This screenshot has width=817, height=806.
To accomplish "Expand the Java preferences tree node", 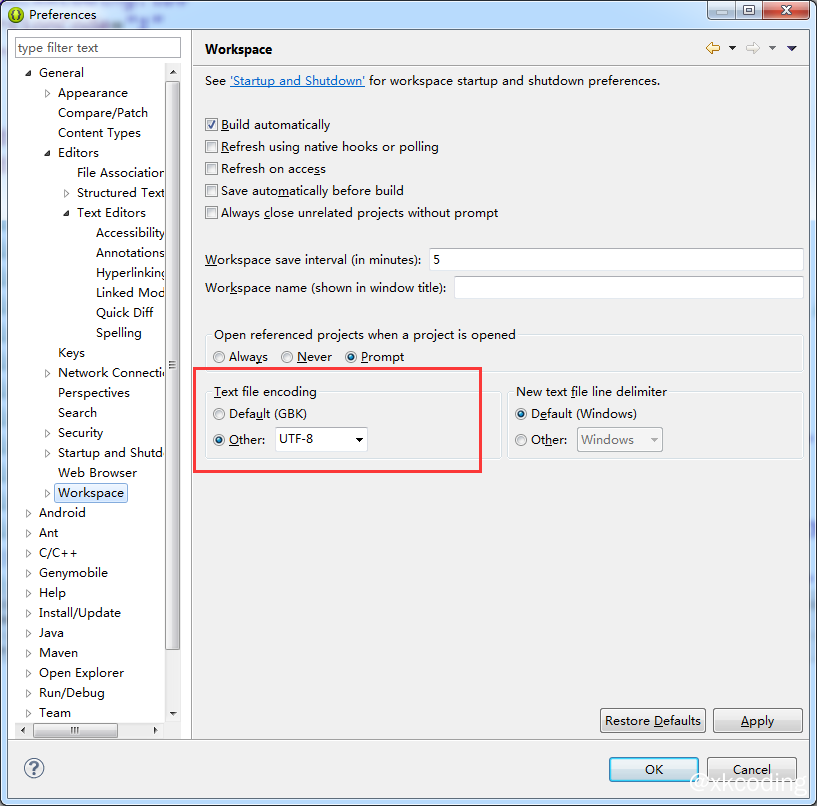I will [x=28, y=633].
